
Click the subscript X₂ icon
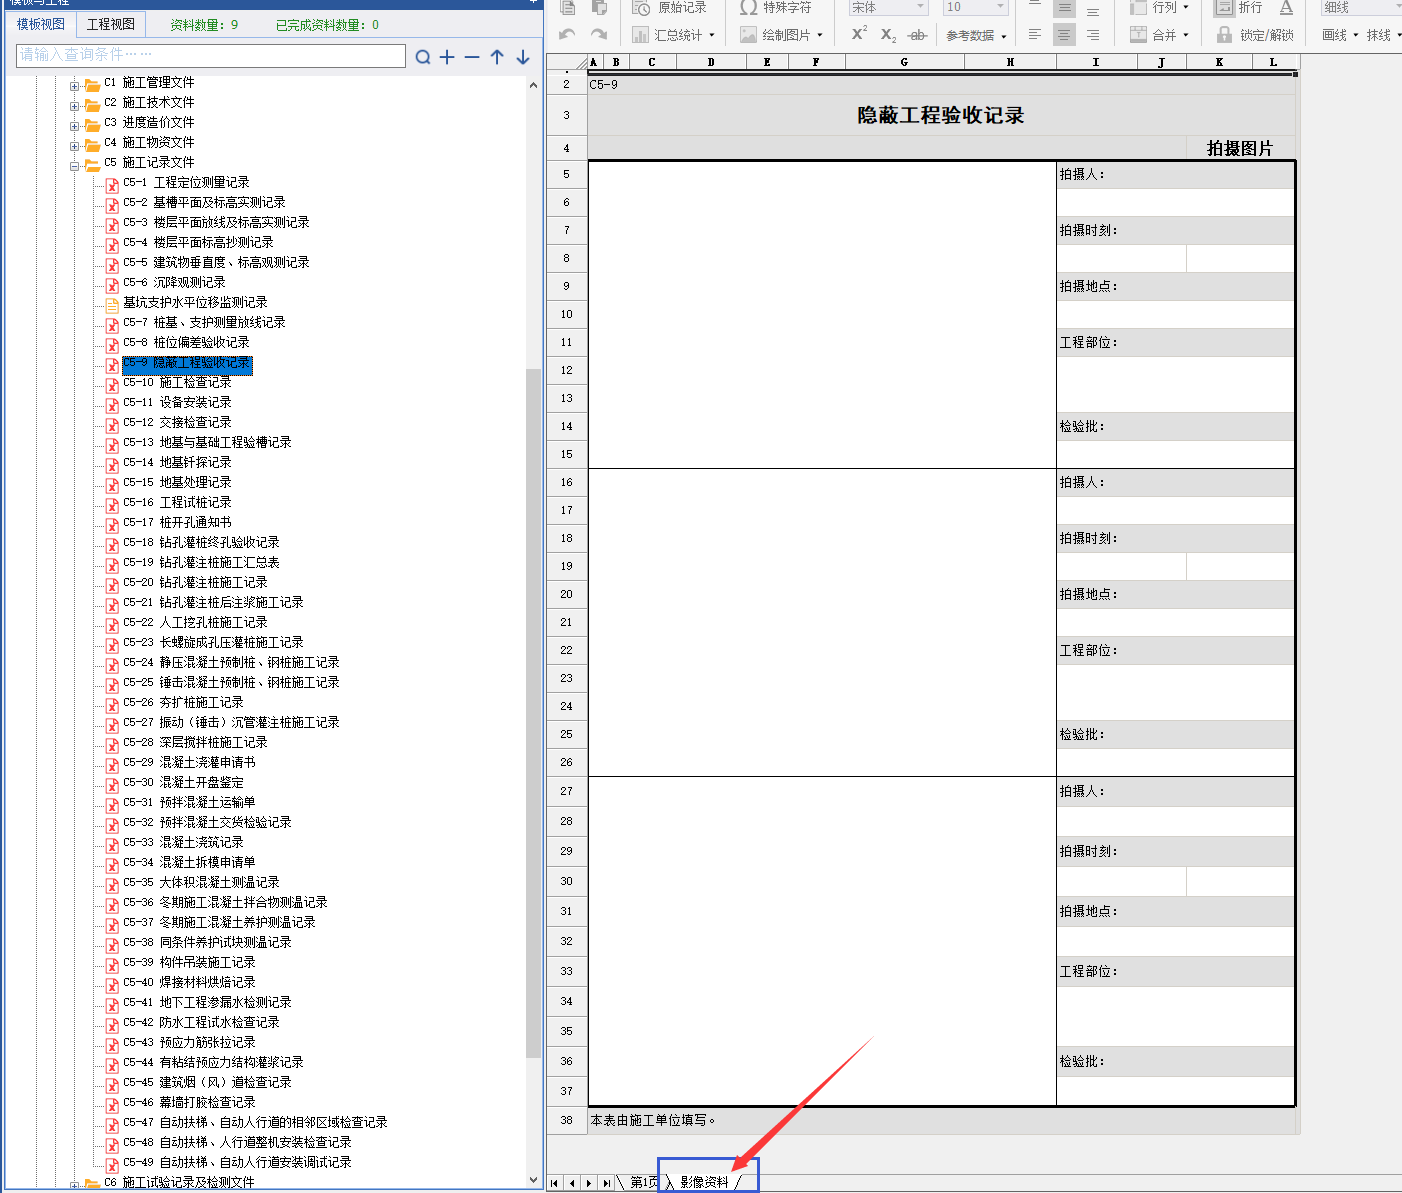click(x=888, y=35)
